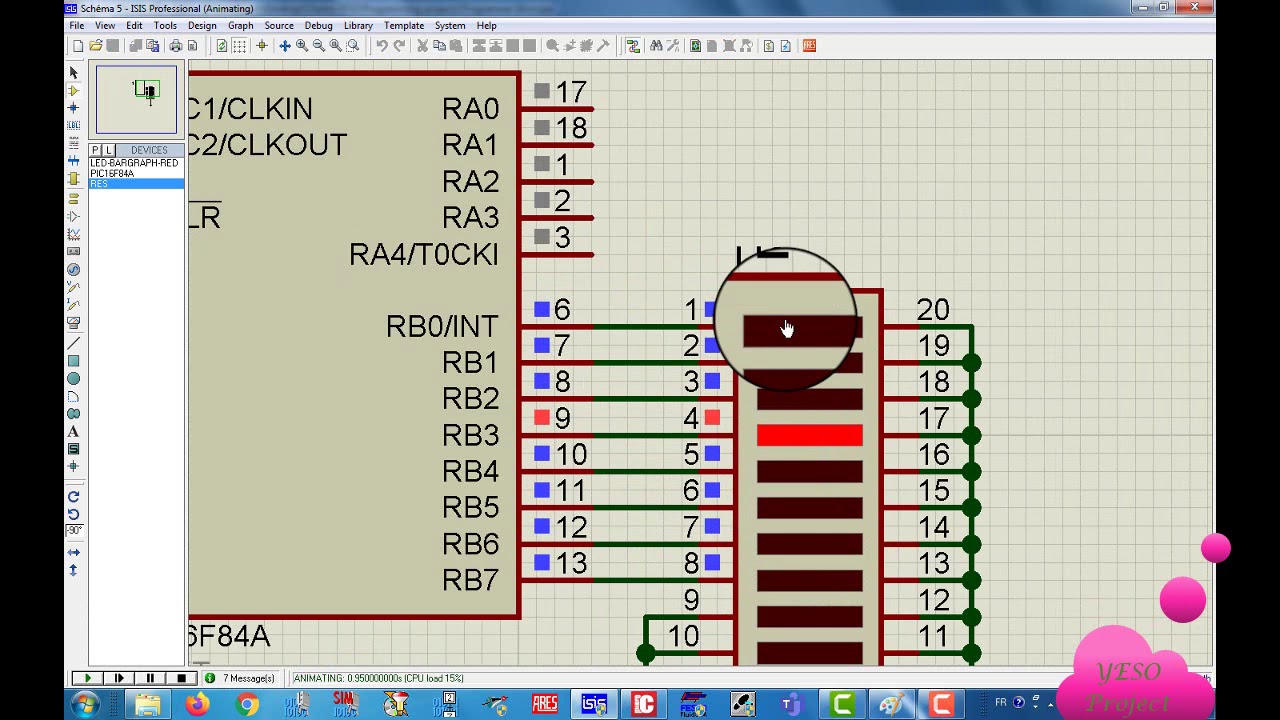Viewport: 1280px width, 720px height.
Task: Open the Library menu
Action: coord(358,25)
